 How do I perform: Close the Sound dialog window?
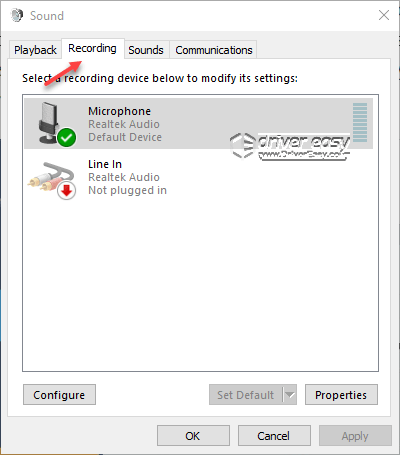(x=384, y=15)
